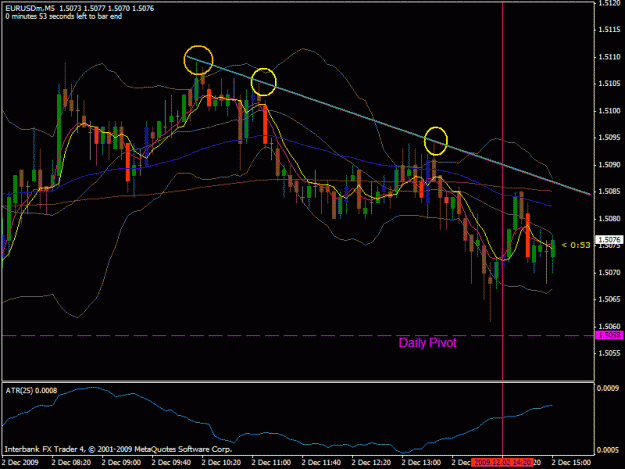This screenshot has height=469, width=625.
Task: Click the '2 Dec 08:20' time axis label
Action: pos(71,462)
